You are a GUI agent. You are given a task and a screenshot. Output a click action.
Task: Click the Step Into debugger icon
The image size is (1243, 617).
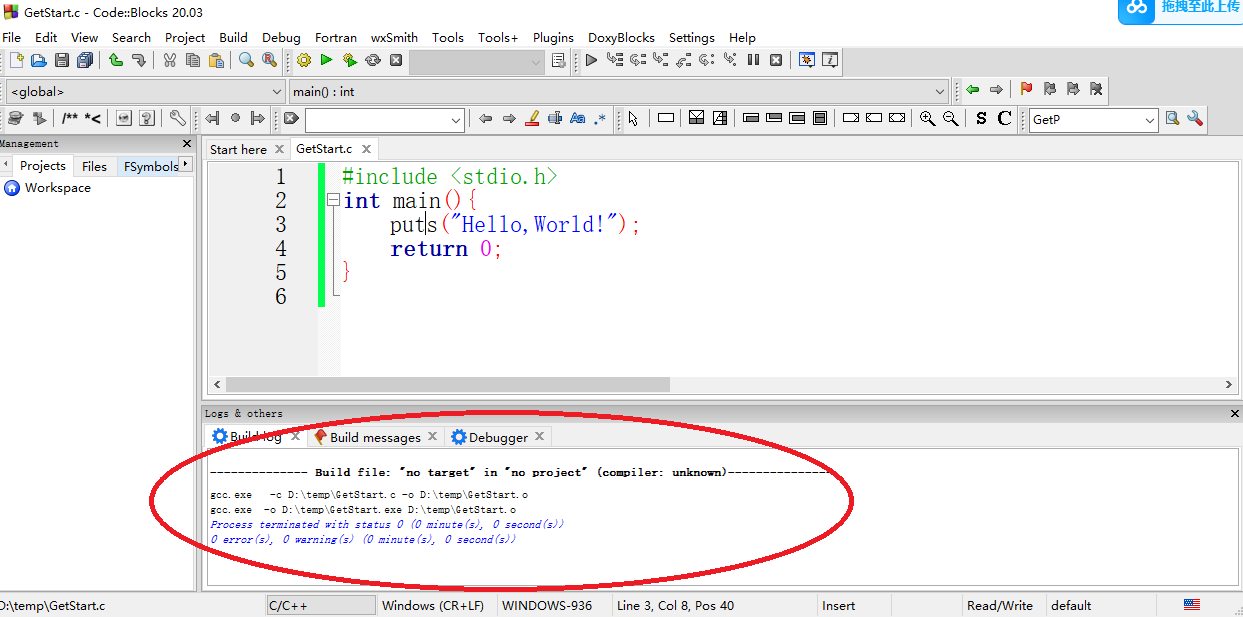coord(661,59)
